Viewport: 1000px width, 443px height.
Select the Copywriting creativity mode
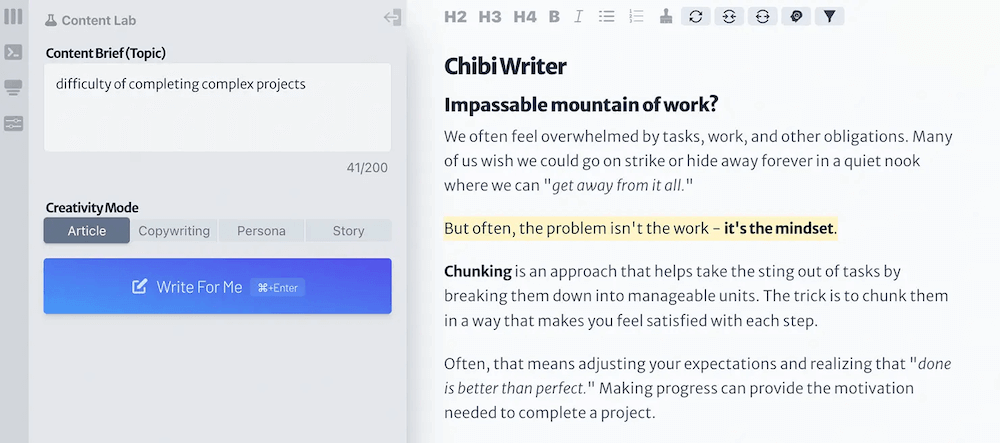[x=174, y=231]
